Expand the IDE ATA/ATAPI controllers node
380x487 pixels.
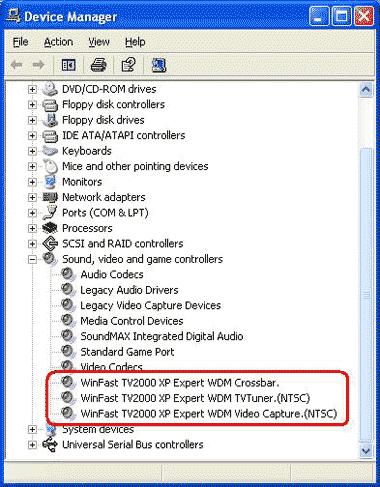[x=32, y=136]
